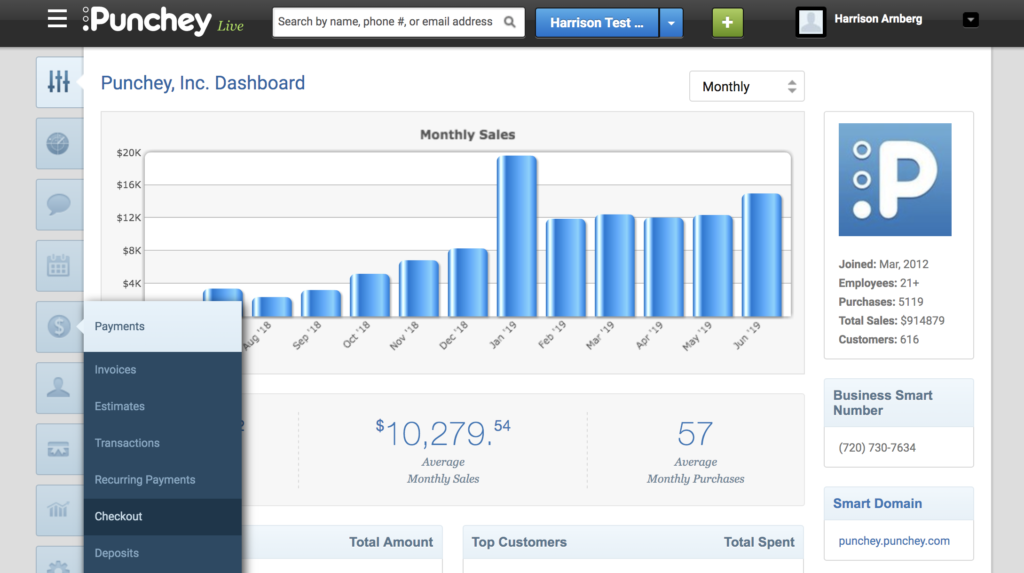Image resolution: width=1024 pixels, height=573 pixels.
Task: Select Estimates in the Payments menu
Action: pyautogui.click(x=163, y=406)
